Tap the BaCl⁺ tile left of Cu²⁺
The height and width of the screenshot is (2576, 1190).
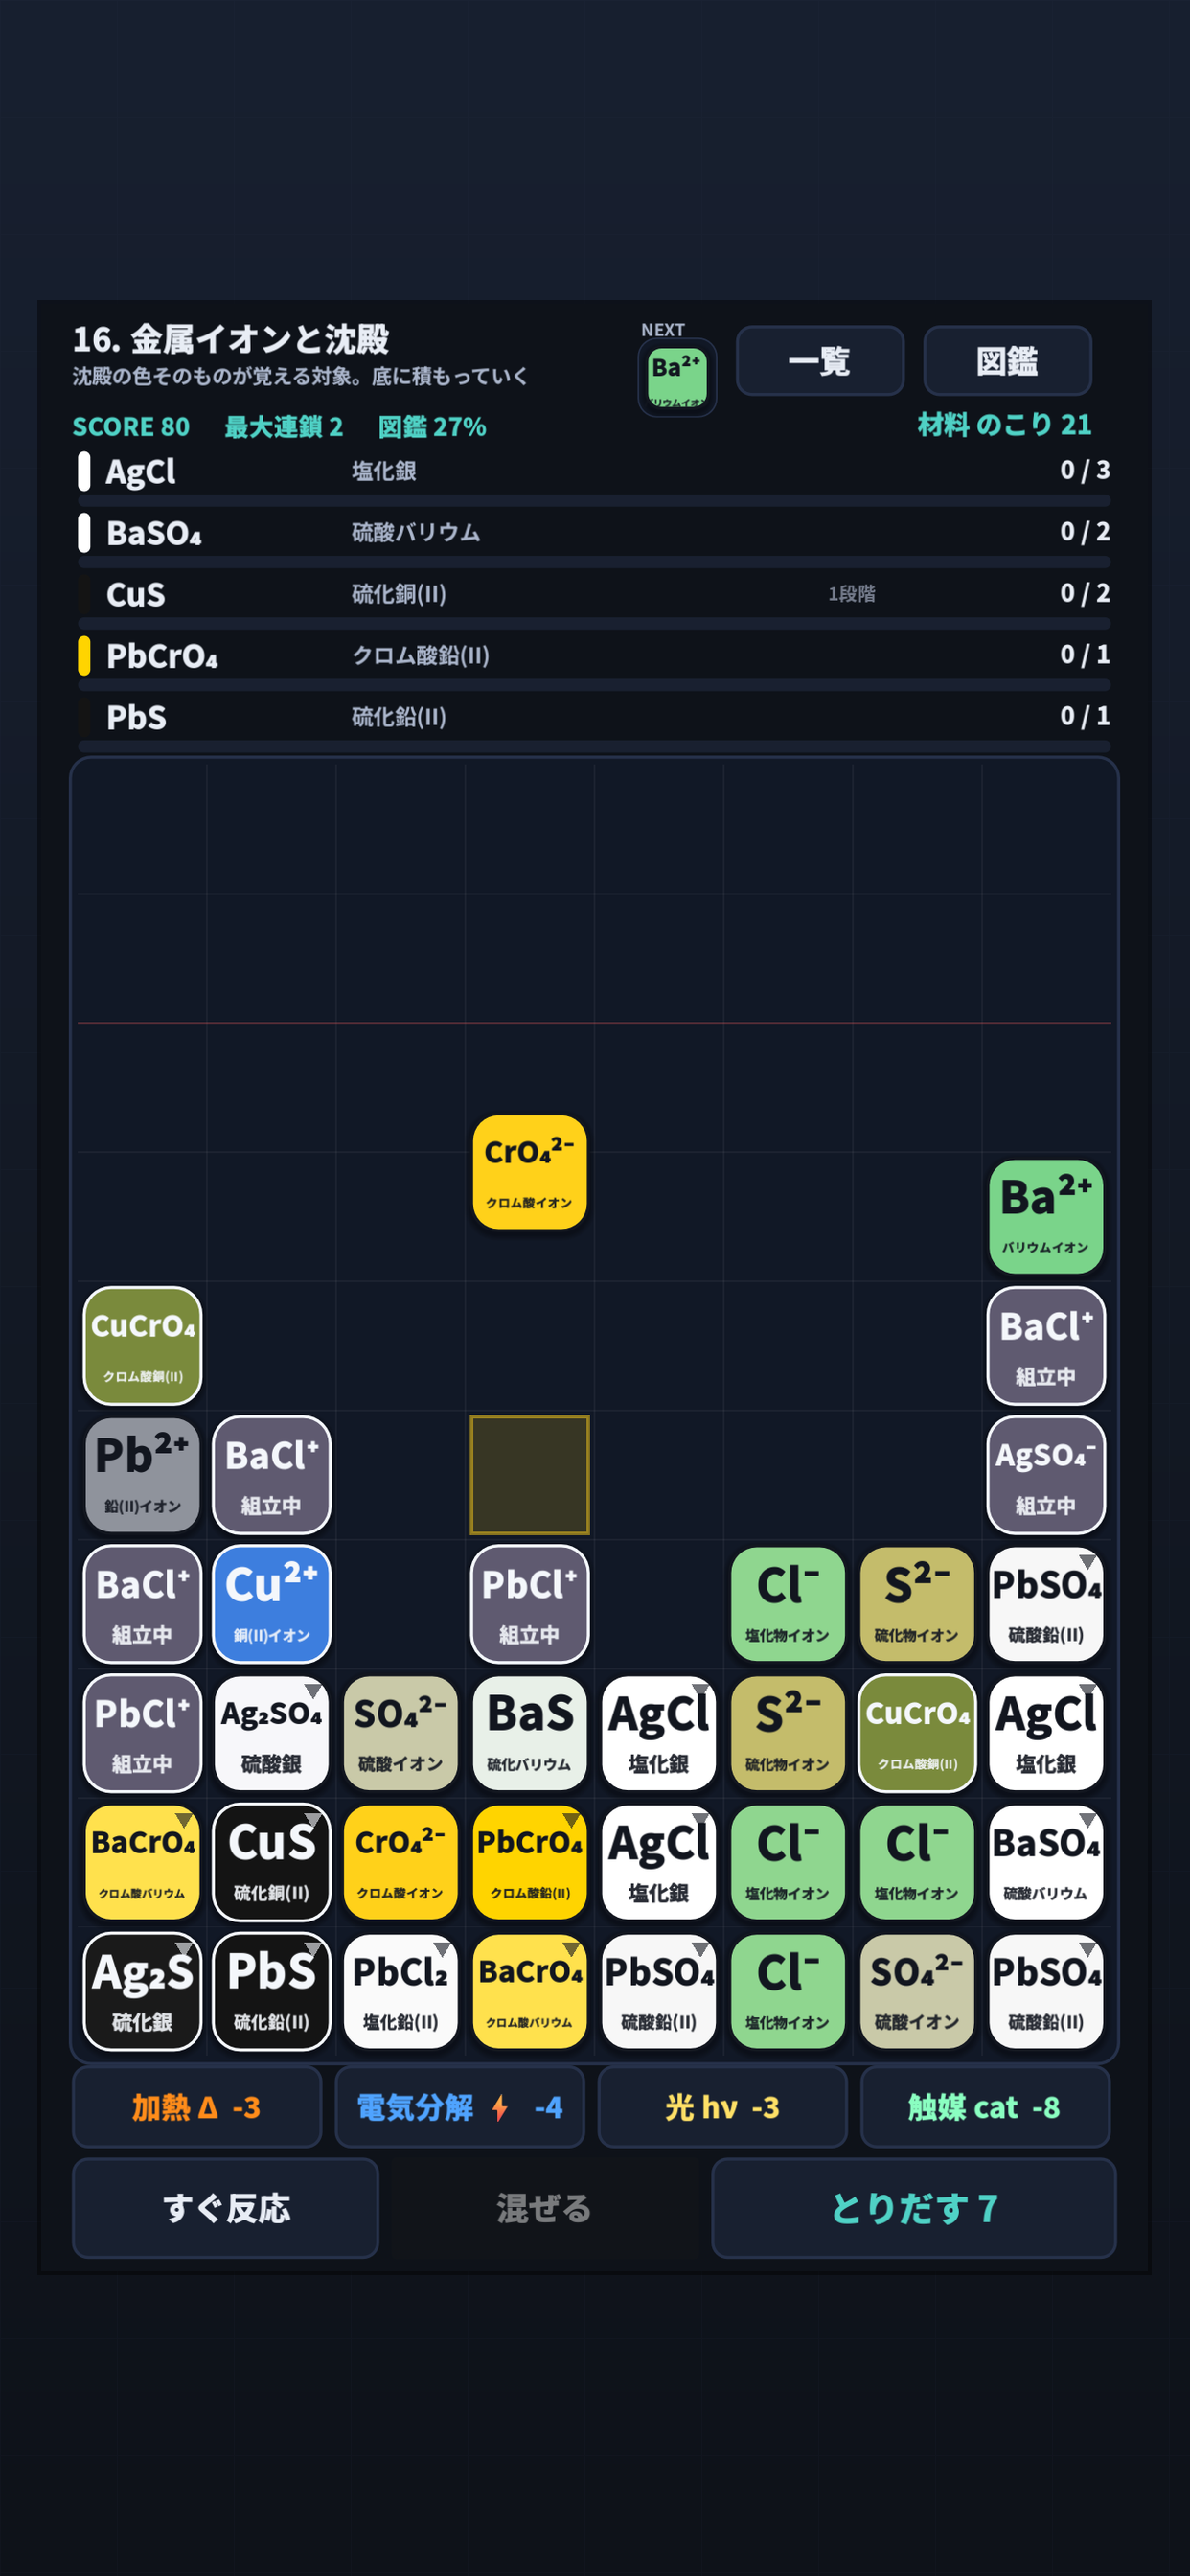pos(142,1604)
